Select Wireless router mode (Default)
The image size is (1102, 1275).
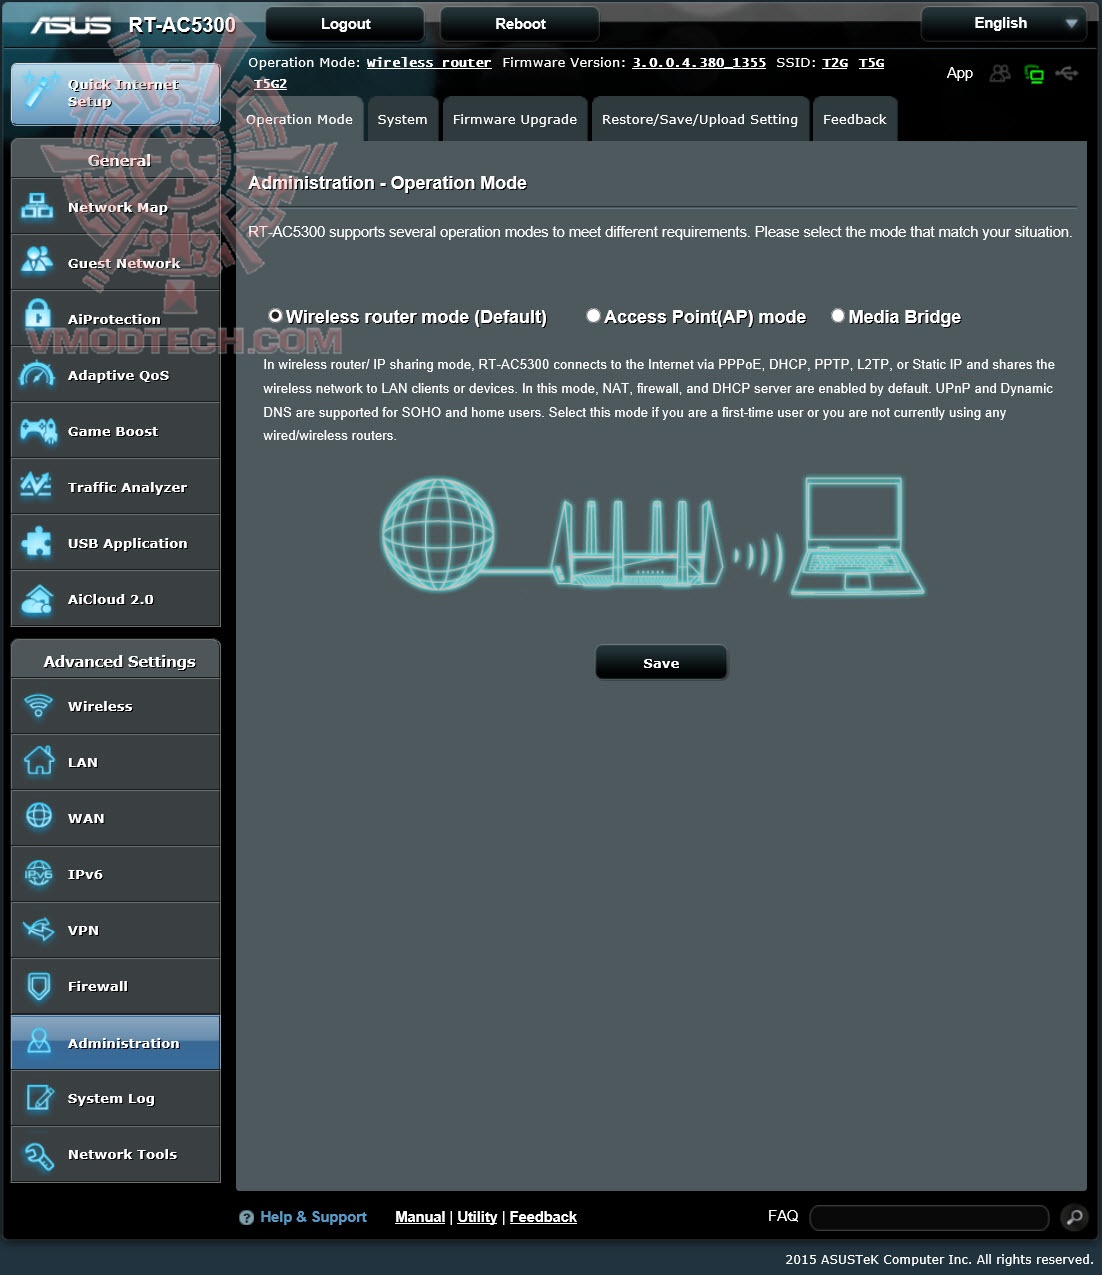click(x=275, y=315)
